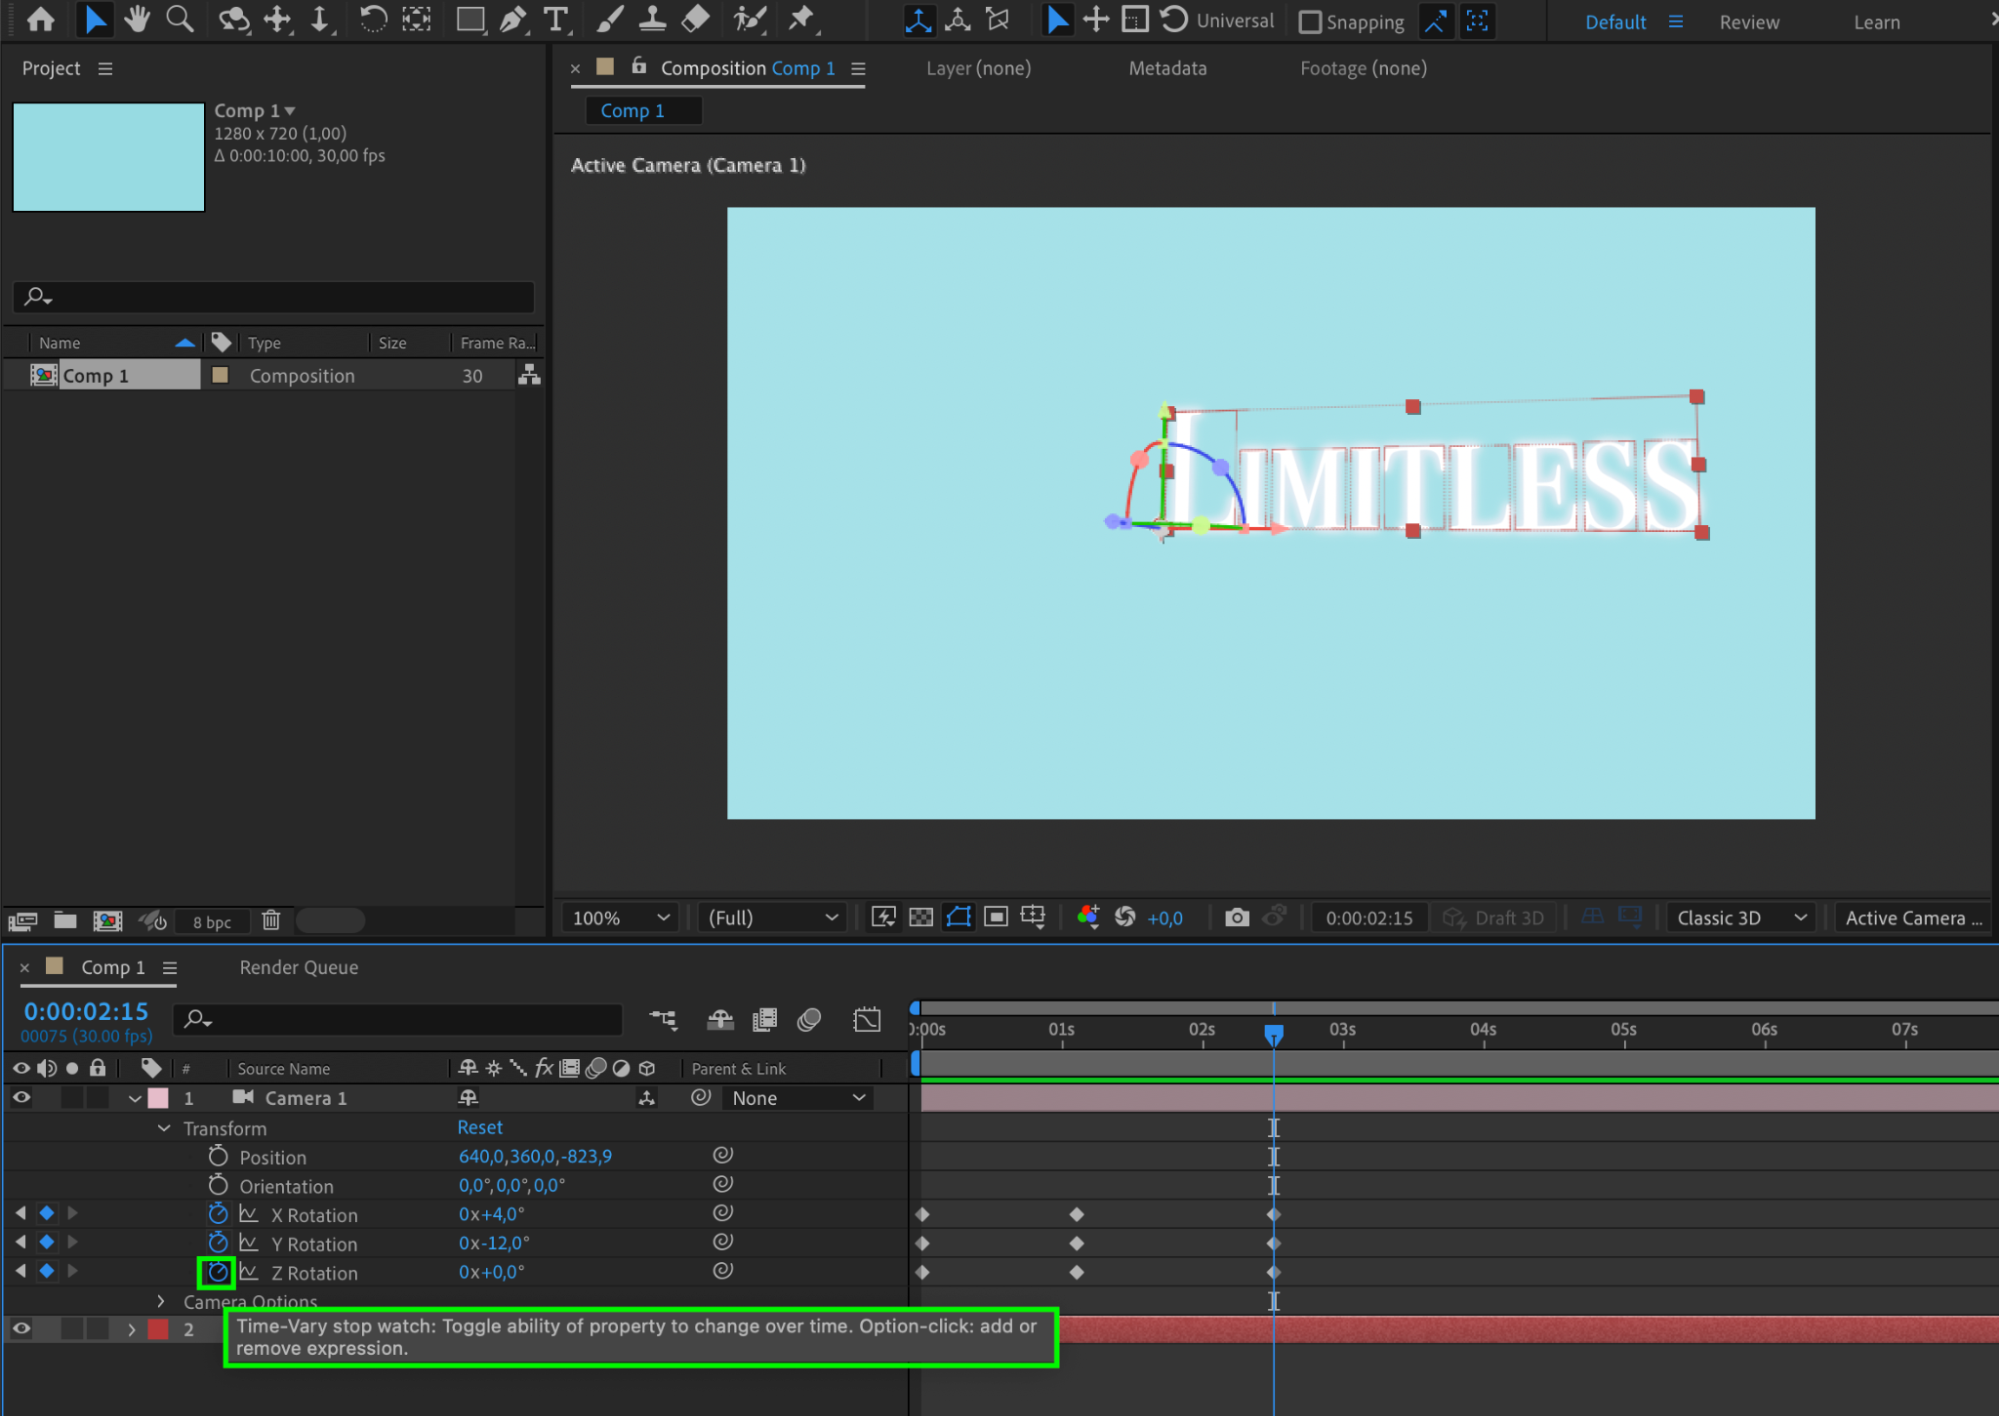The height and width of the screenshot is (1417, 1999).
Task: Click Reset next to Transform
Action: coord(480,1127)
